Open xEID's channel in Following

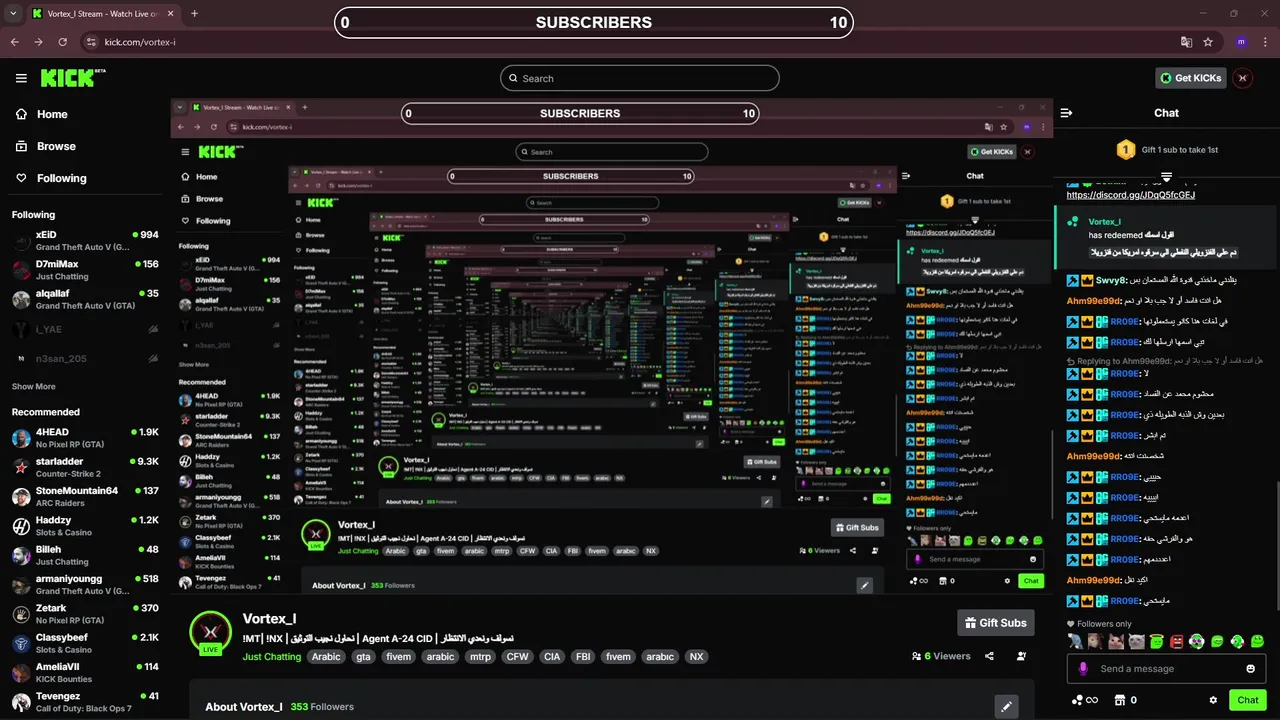(x=85, y=241)
